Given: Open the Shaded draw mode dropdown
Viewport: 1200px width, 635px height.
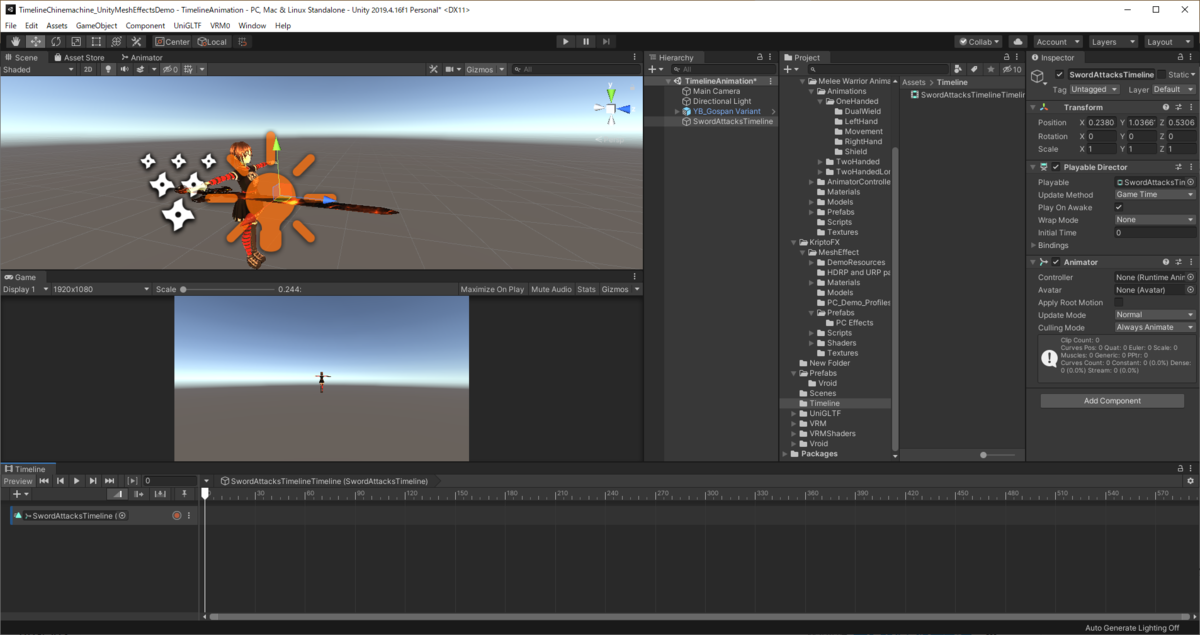Looking at the screenshot, I should click(38, 69).
